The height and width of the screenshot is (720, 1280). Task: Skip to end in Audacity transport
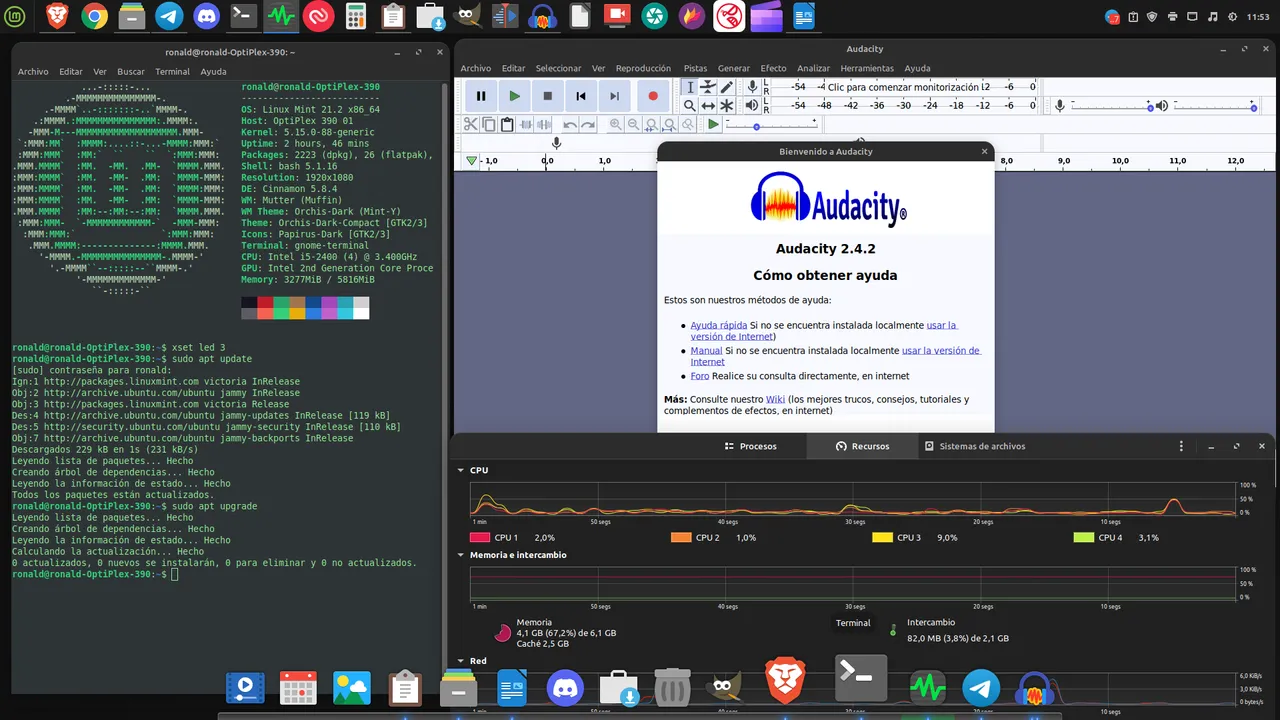(615, 96)
